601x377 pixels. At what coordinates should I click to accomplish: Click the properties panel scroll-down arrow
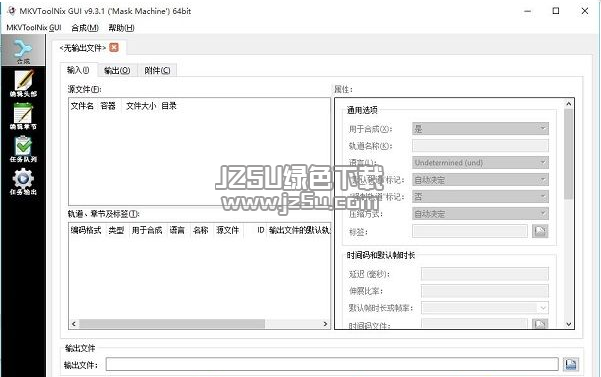569,324
